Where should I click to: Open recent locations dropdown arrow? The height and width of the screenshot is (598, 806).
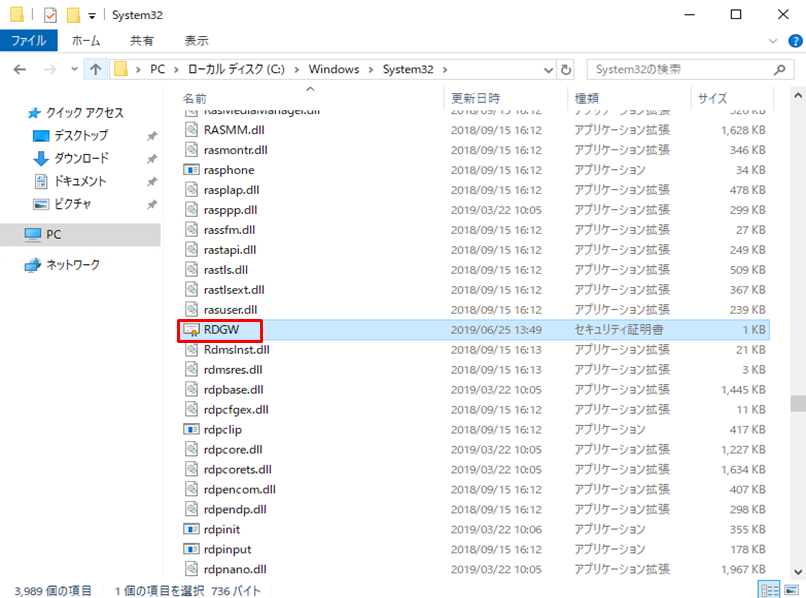click(x=75, y=69)
